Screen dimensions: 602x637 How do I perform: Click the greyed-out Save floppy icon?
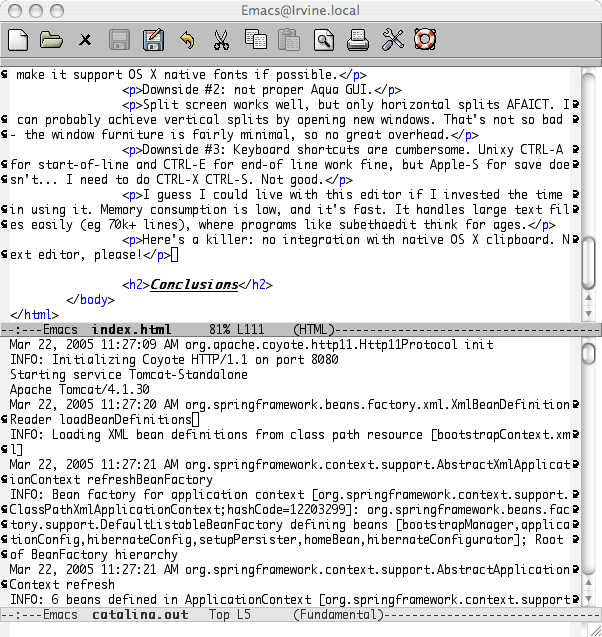(x=119, y=40)
